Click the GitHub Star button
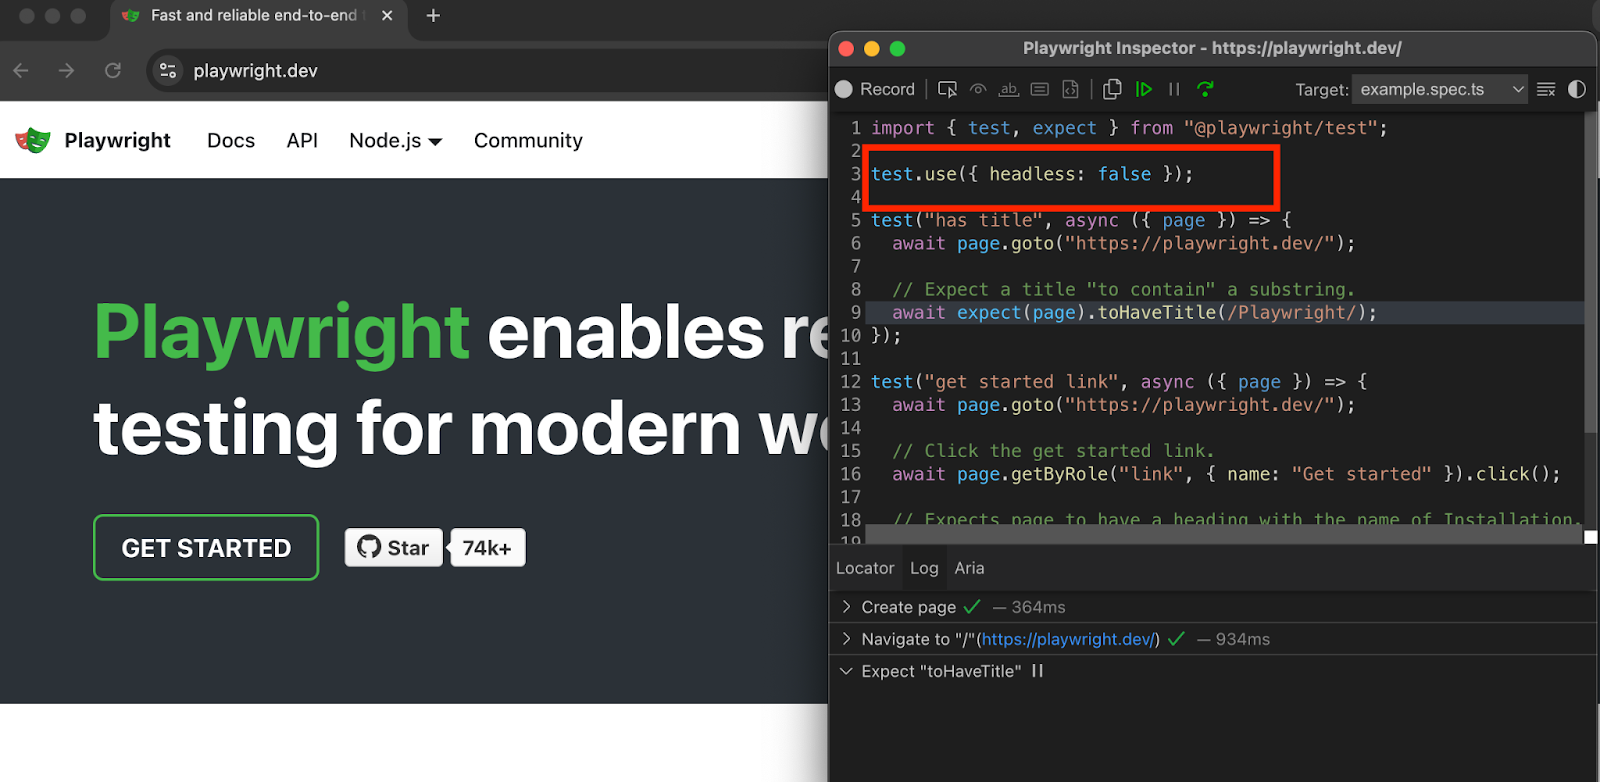This screenshot has height=782, width=1600. pyautogui.click(x=394, y=547)
